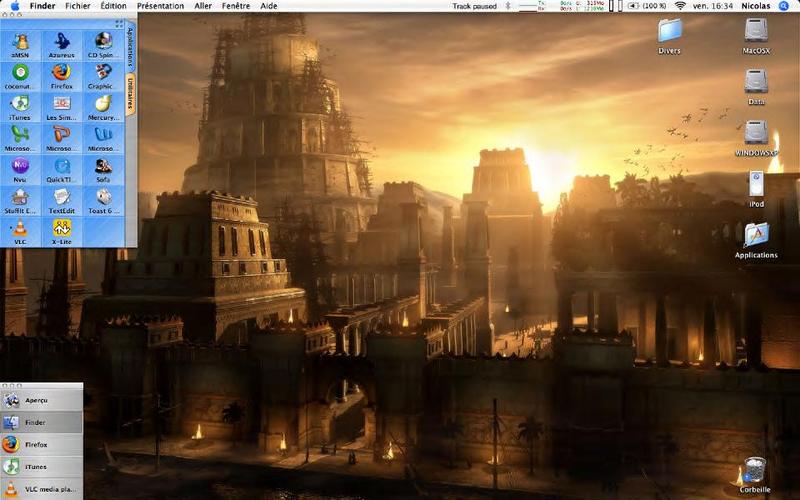Open the Présentation menu

click(x=161, y=6)
